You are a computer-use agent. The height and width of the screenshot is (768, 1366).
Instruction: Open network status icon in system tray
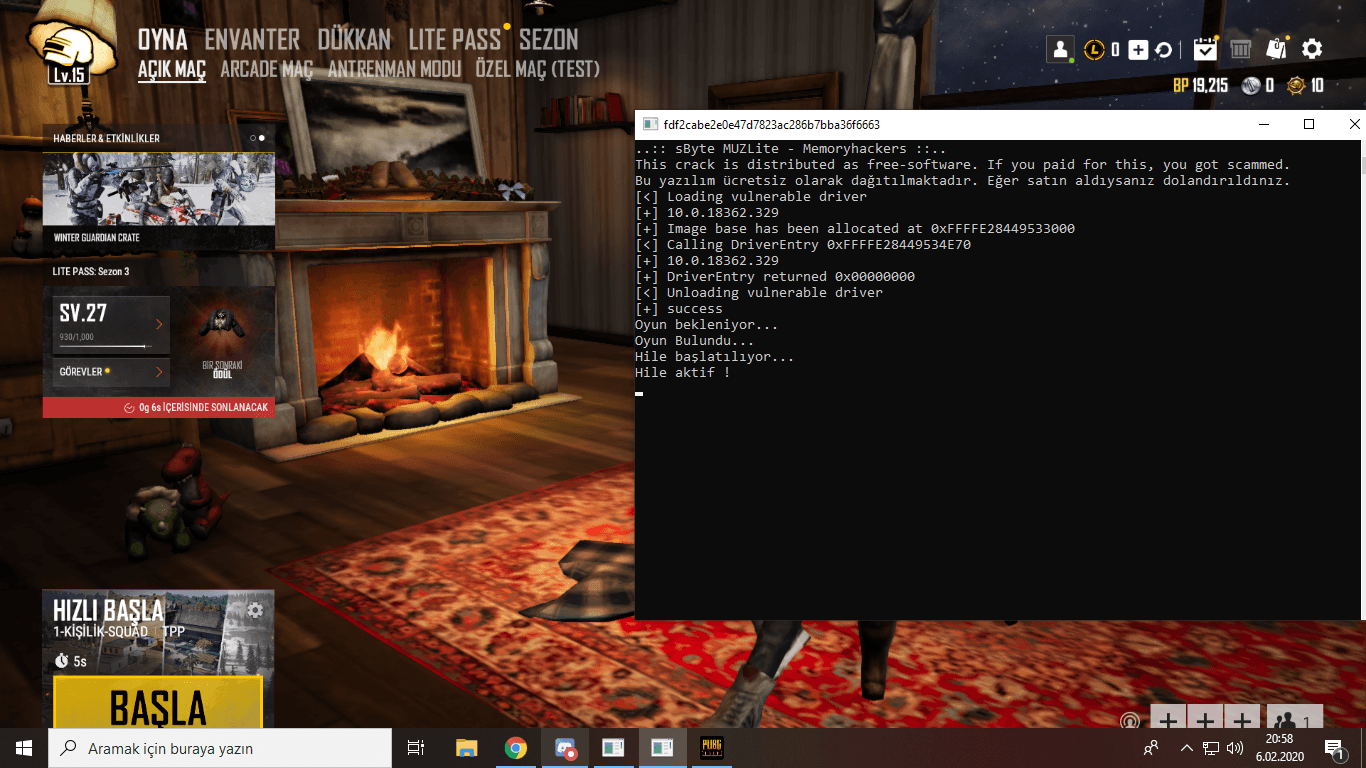click(1211, 748)
